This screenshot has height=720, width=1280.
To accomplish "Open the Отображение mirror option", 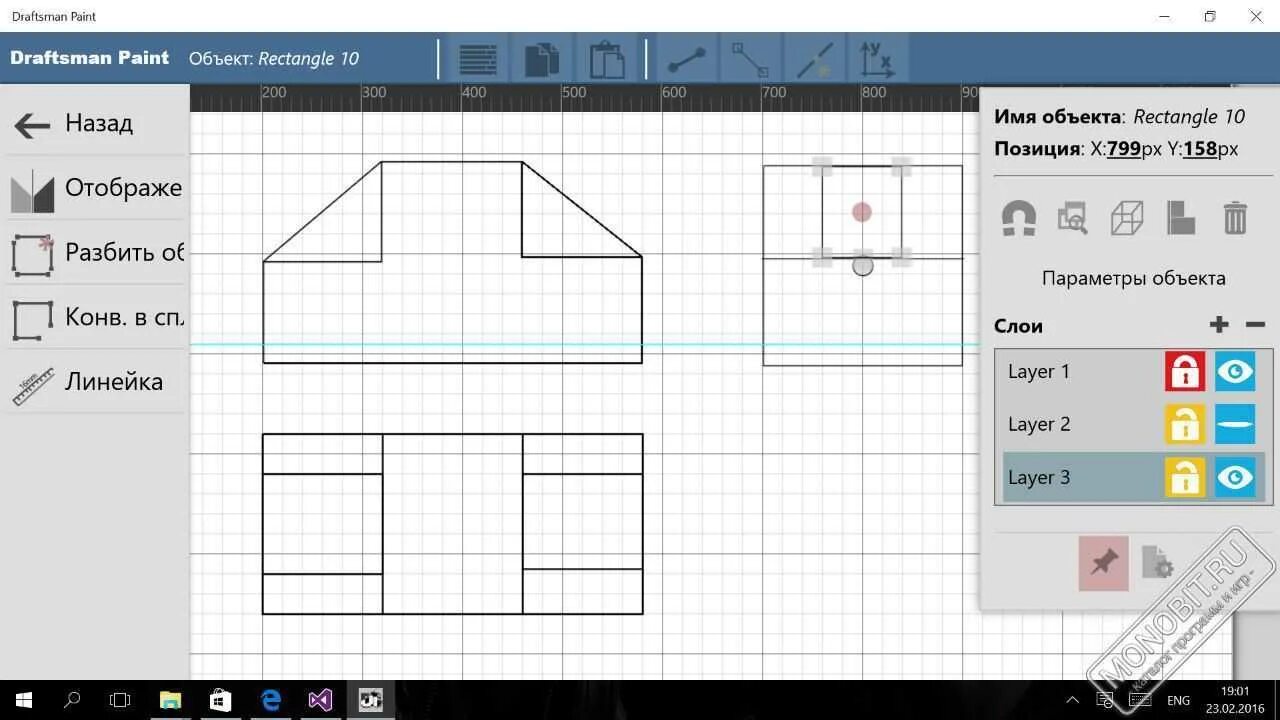I will 97,188.
